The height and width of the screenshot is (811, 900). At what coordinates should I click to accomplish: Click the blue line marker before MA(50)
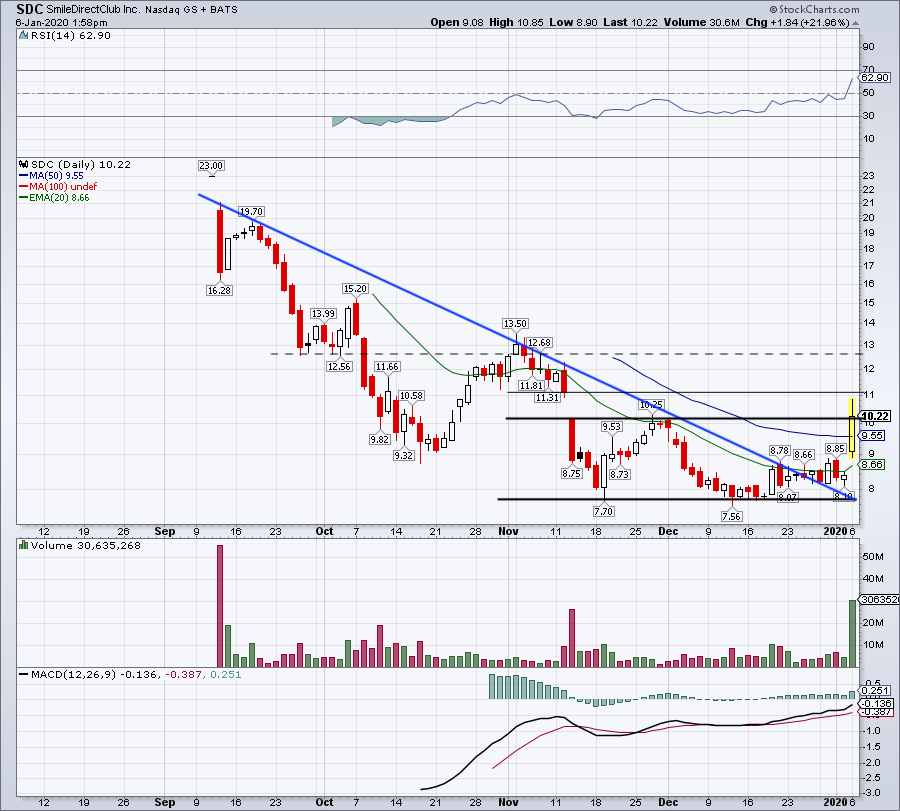point(24,176)
